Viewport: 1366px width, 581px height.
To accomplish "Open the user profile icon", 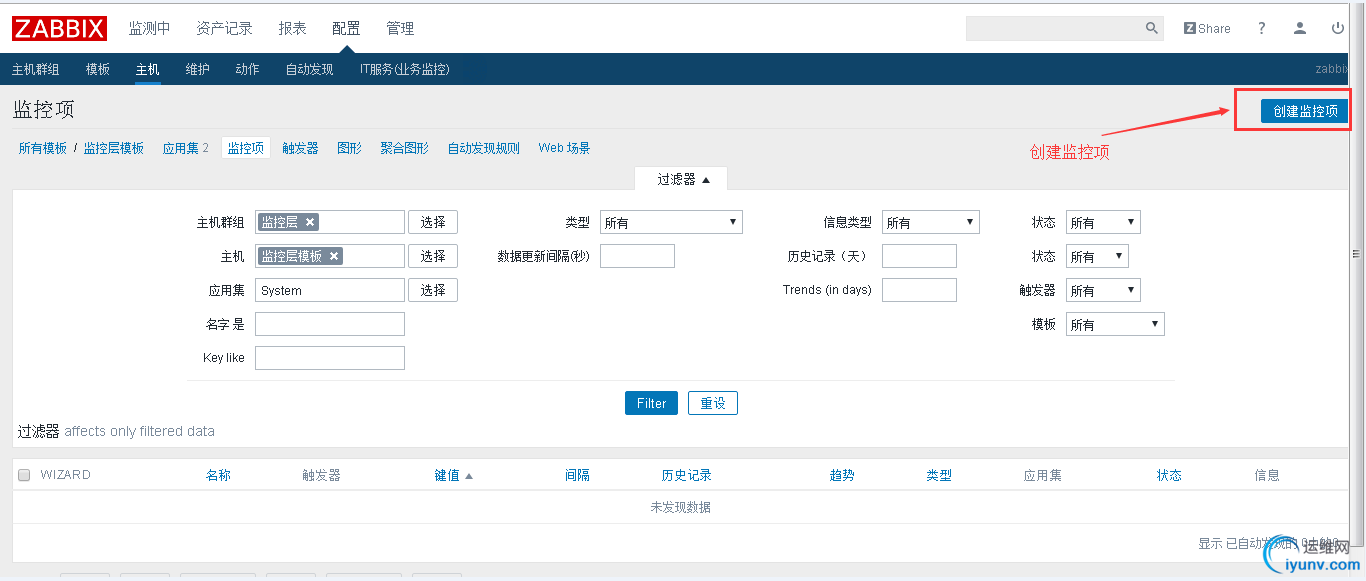I will pos(1300,29).
